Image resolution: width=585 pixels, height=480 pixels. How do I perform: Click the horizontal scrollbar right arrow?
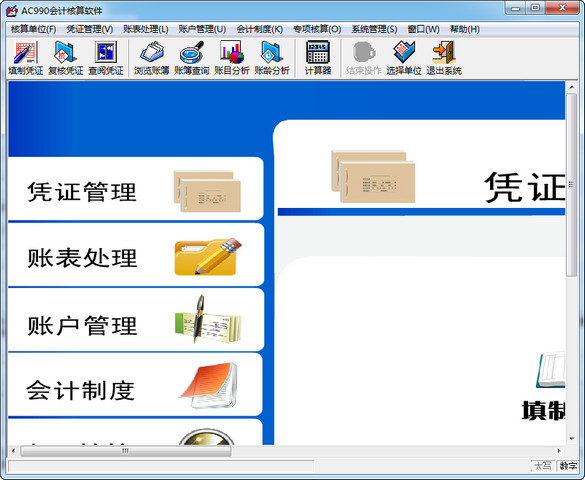pos(559,451)
